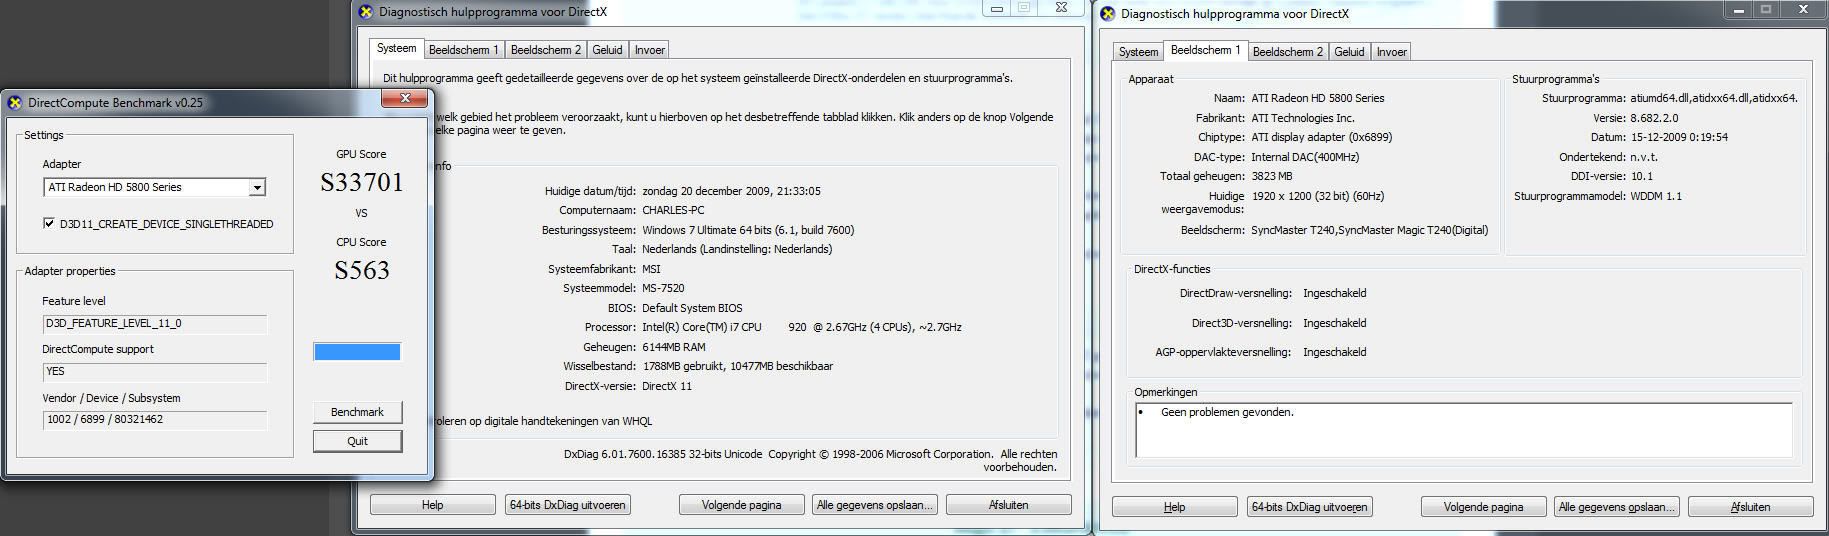Click the 6144MB RAM memory value
Viewport: 1829px width, 536px height.
pos(674,347)
